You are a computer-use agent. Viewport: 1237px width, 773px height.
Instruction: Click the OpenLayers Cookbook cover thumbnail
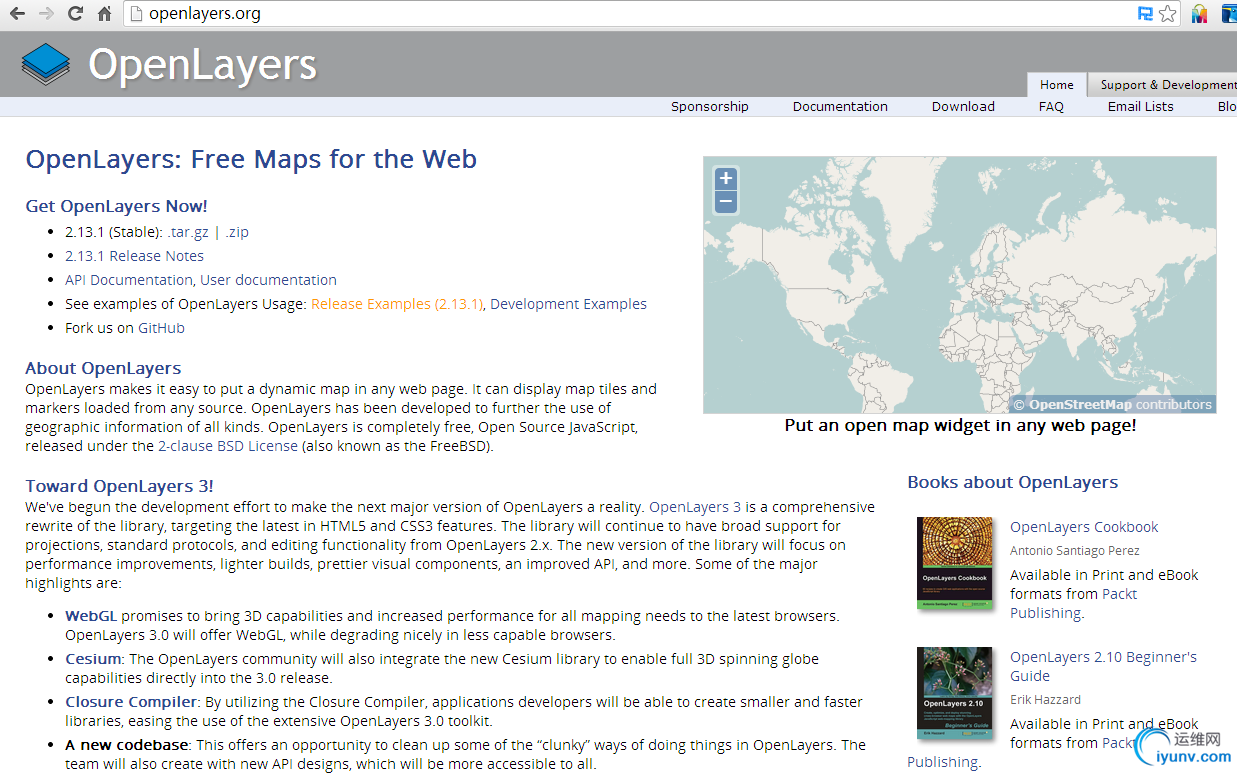click(955, 563)
